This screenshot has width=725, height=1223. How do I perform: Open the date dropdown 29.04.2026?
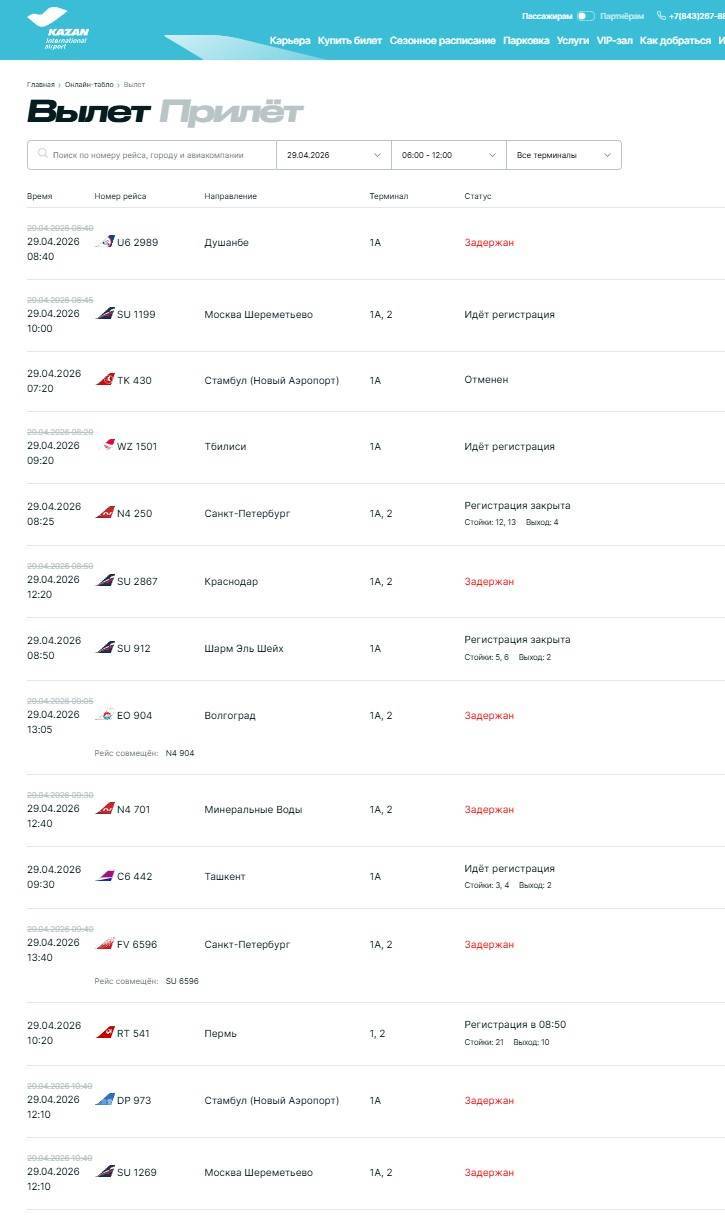tap(333, 155)
